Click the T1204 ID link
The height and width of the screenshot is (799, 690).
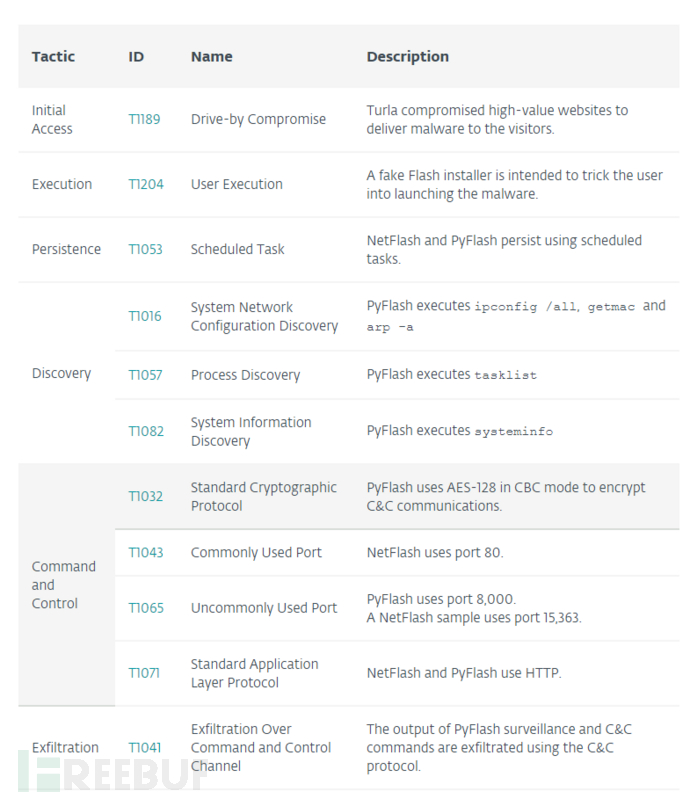click(x=145, y=185)
